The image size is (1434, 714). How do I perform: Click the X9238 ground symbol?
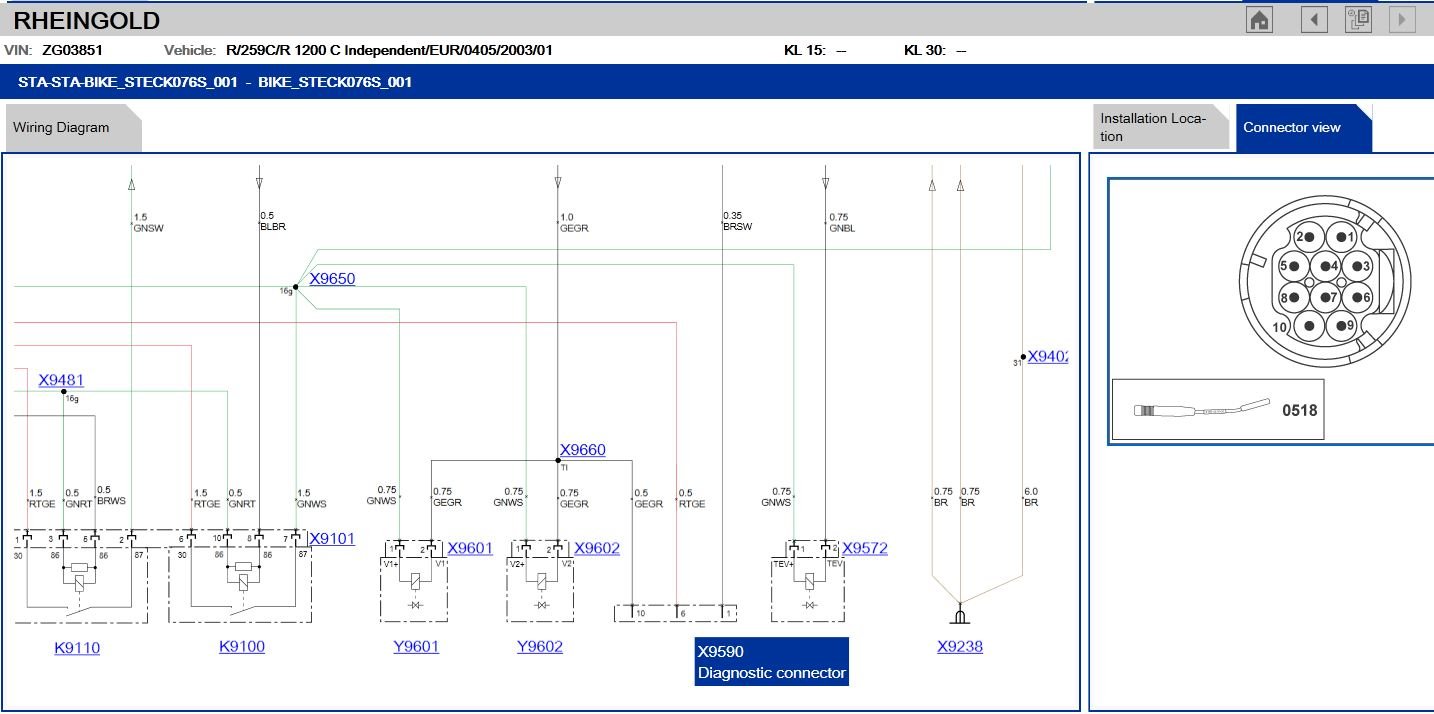959,614
